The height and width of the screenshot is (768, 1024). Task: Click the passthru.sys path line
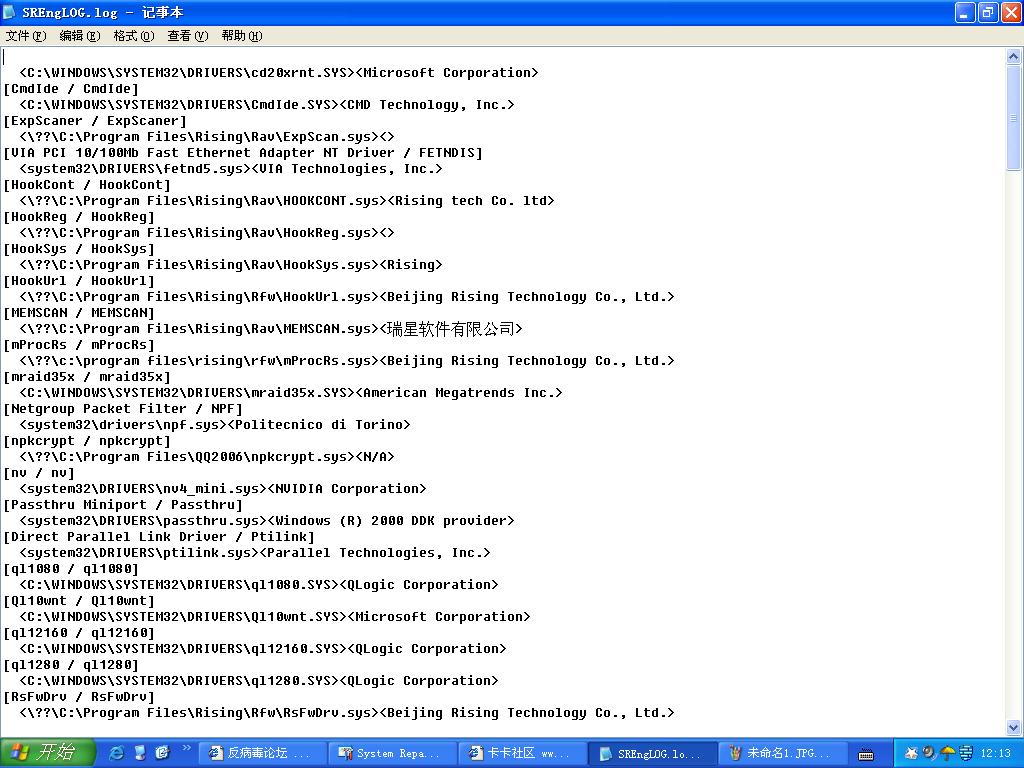pyautogui.click(x=267, y=520)
